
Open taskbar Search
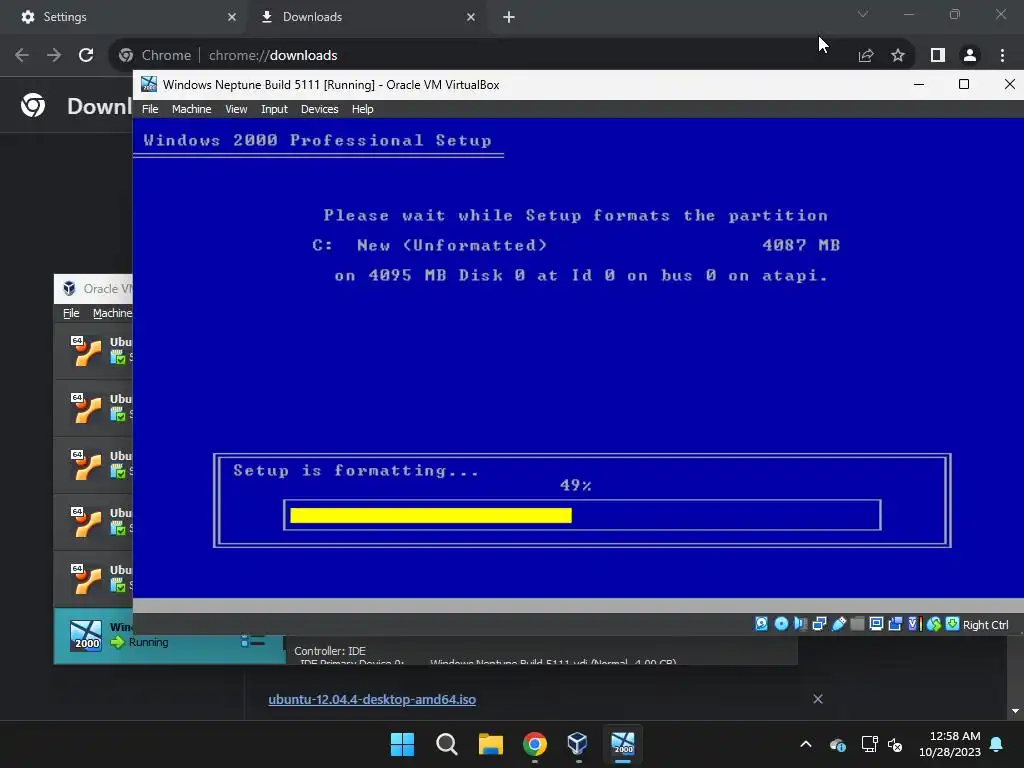coord(447,744)
